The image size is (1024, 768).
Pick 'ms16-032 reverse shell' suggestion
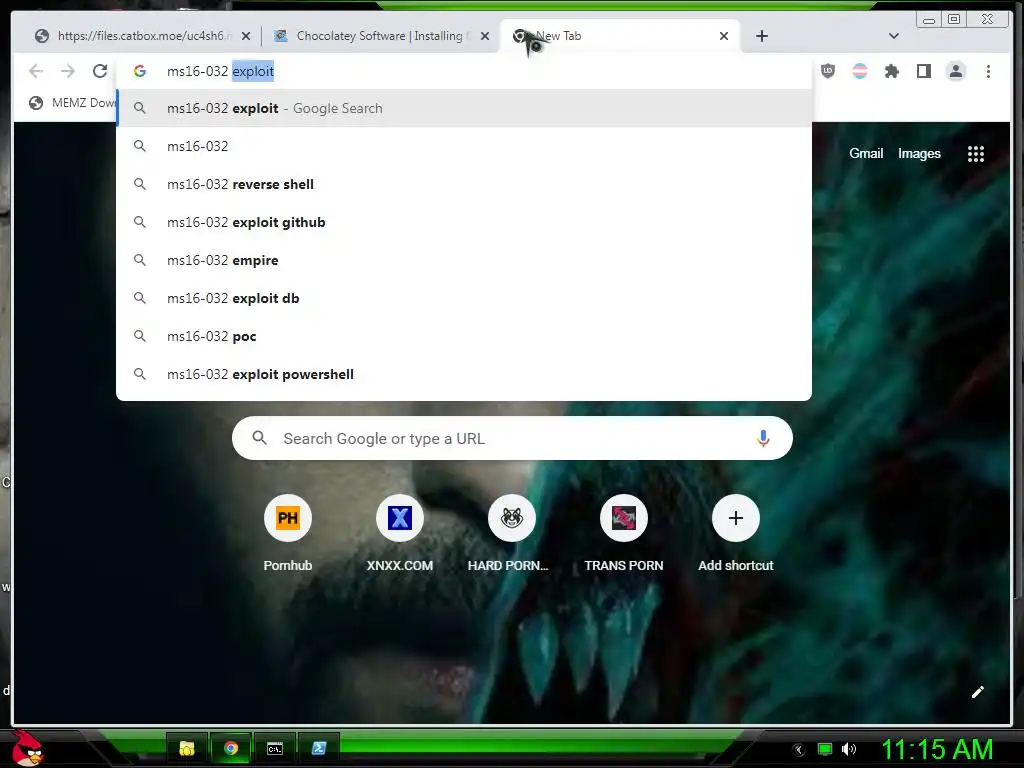tap(464, 184)
